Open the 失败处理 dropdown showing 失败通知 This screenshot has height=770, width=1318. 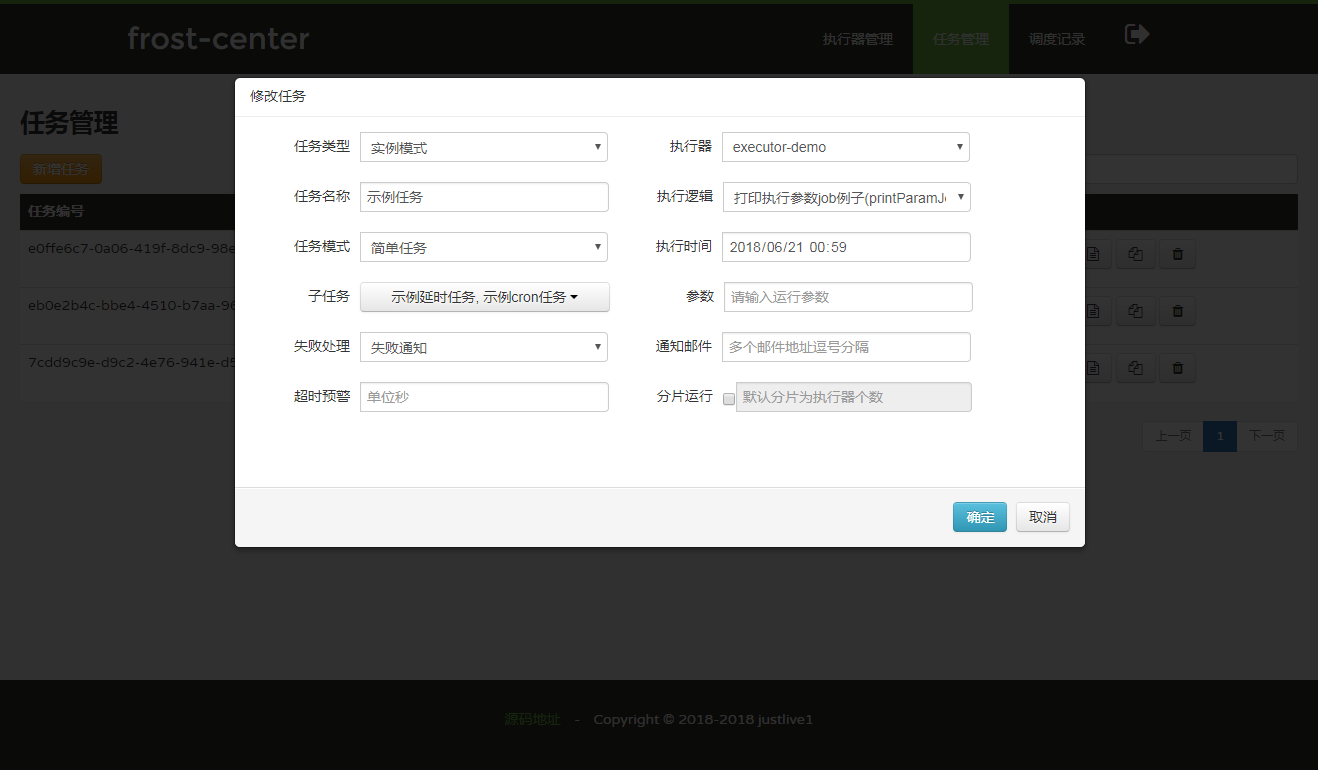click(x=484, y=347)
